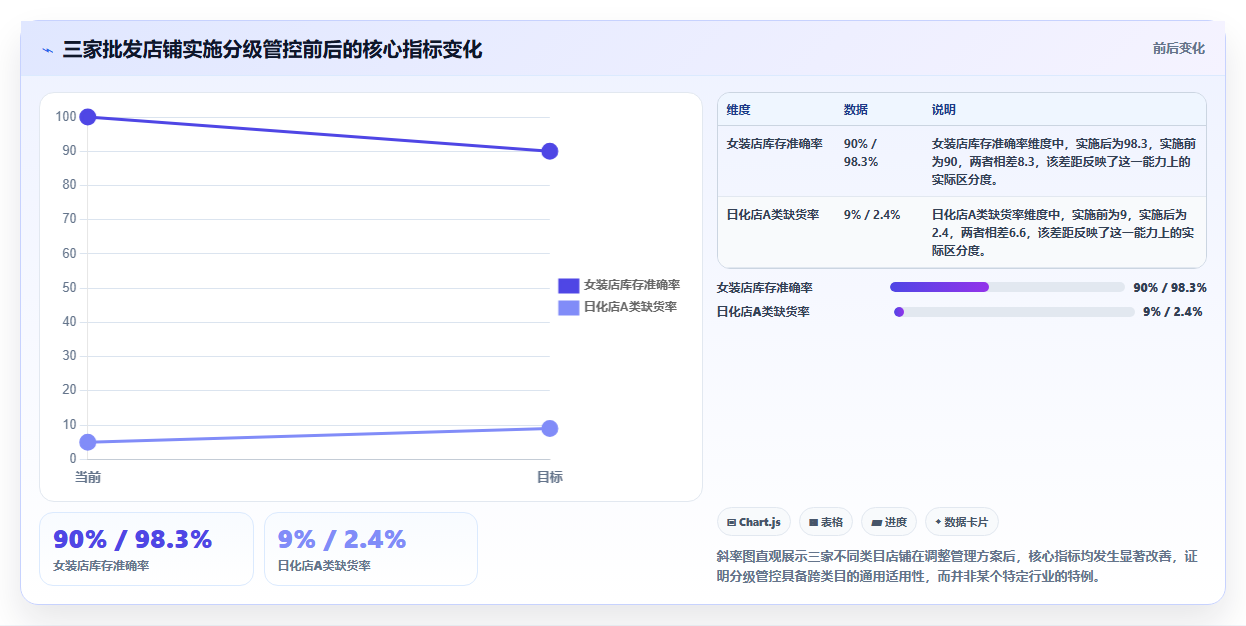The width and height of the screenshot is (1246, 626).
Task: Click the 斜率图 summary paragraph
Action: click(x=957, y=566)
